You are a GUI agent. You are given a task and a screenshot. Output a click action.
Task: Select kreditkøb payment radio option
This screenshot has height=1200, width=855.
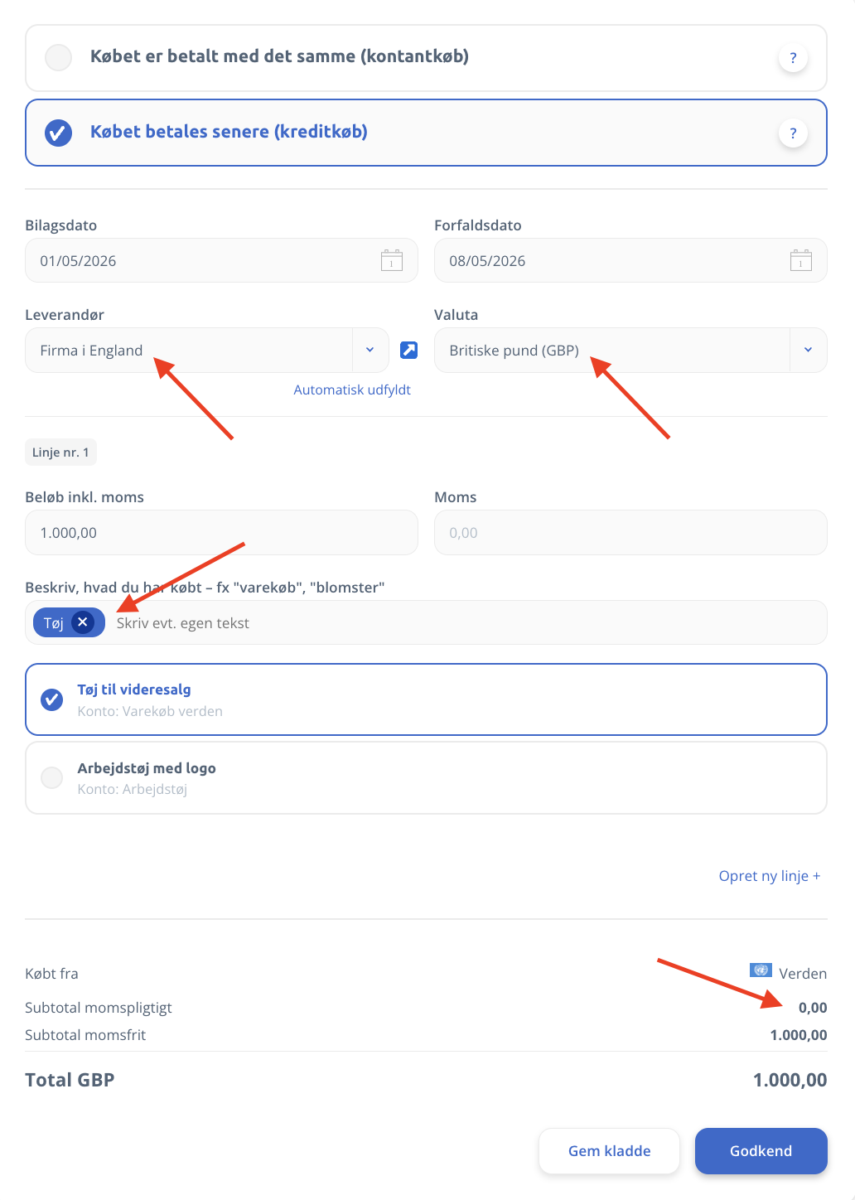pos(59,132)
